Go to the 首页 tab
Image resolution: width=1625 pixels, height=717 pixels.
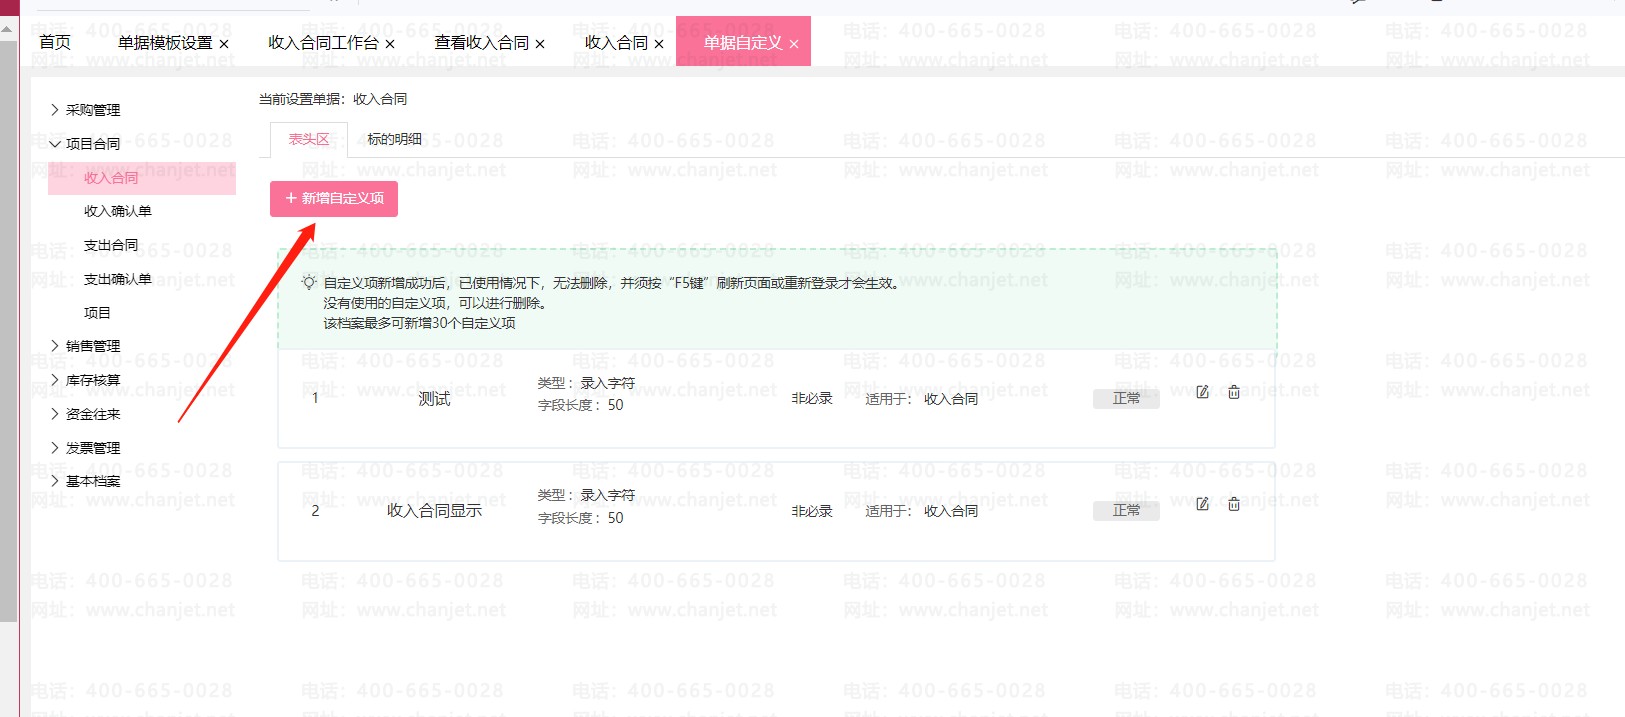pyautogui.click(x=55, y=42)
